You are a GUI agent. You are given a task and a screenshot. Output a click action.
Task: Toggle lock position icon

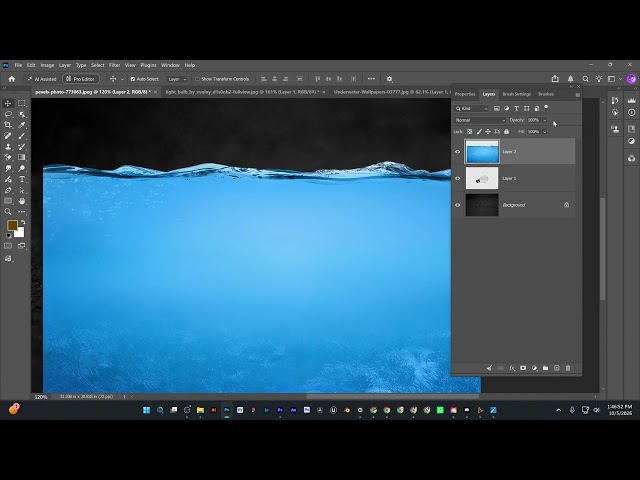pyautogui.click(x=488, y=131)
